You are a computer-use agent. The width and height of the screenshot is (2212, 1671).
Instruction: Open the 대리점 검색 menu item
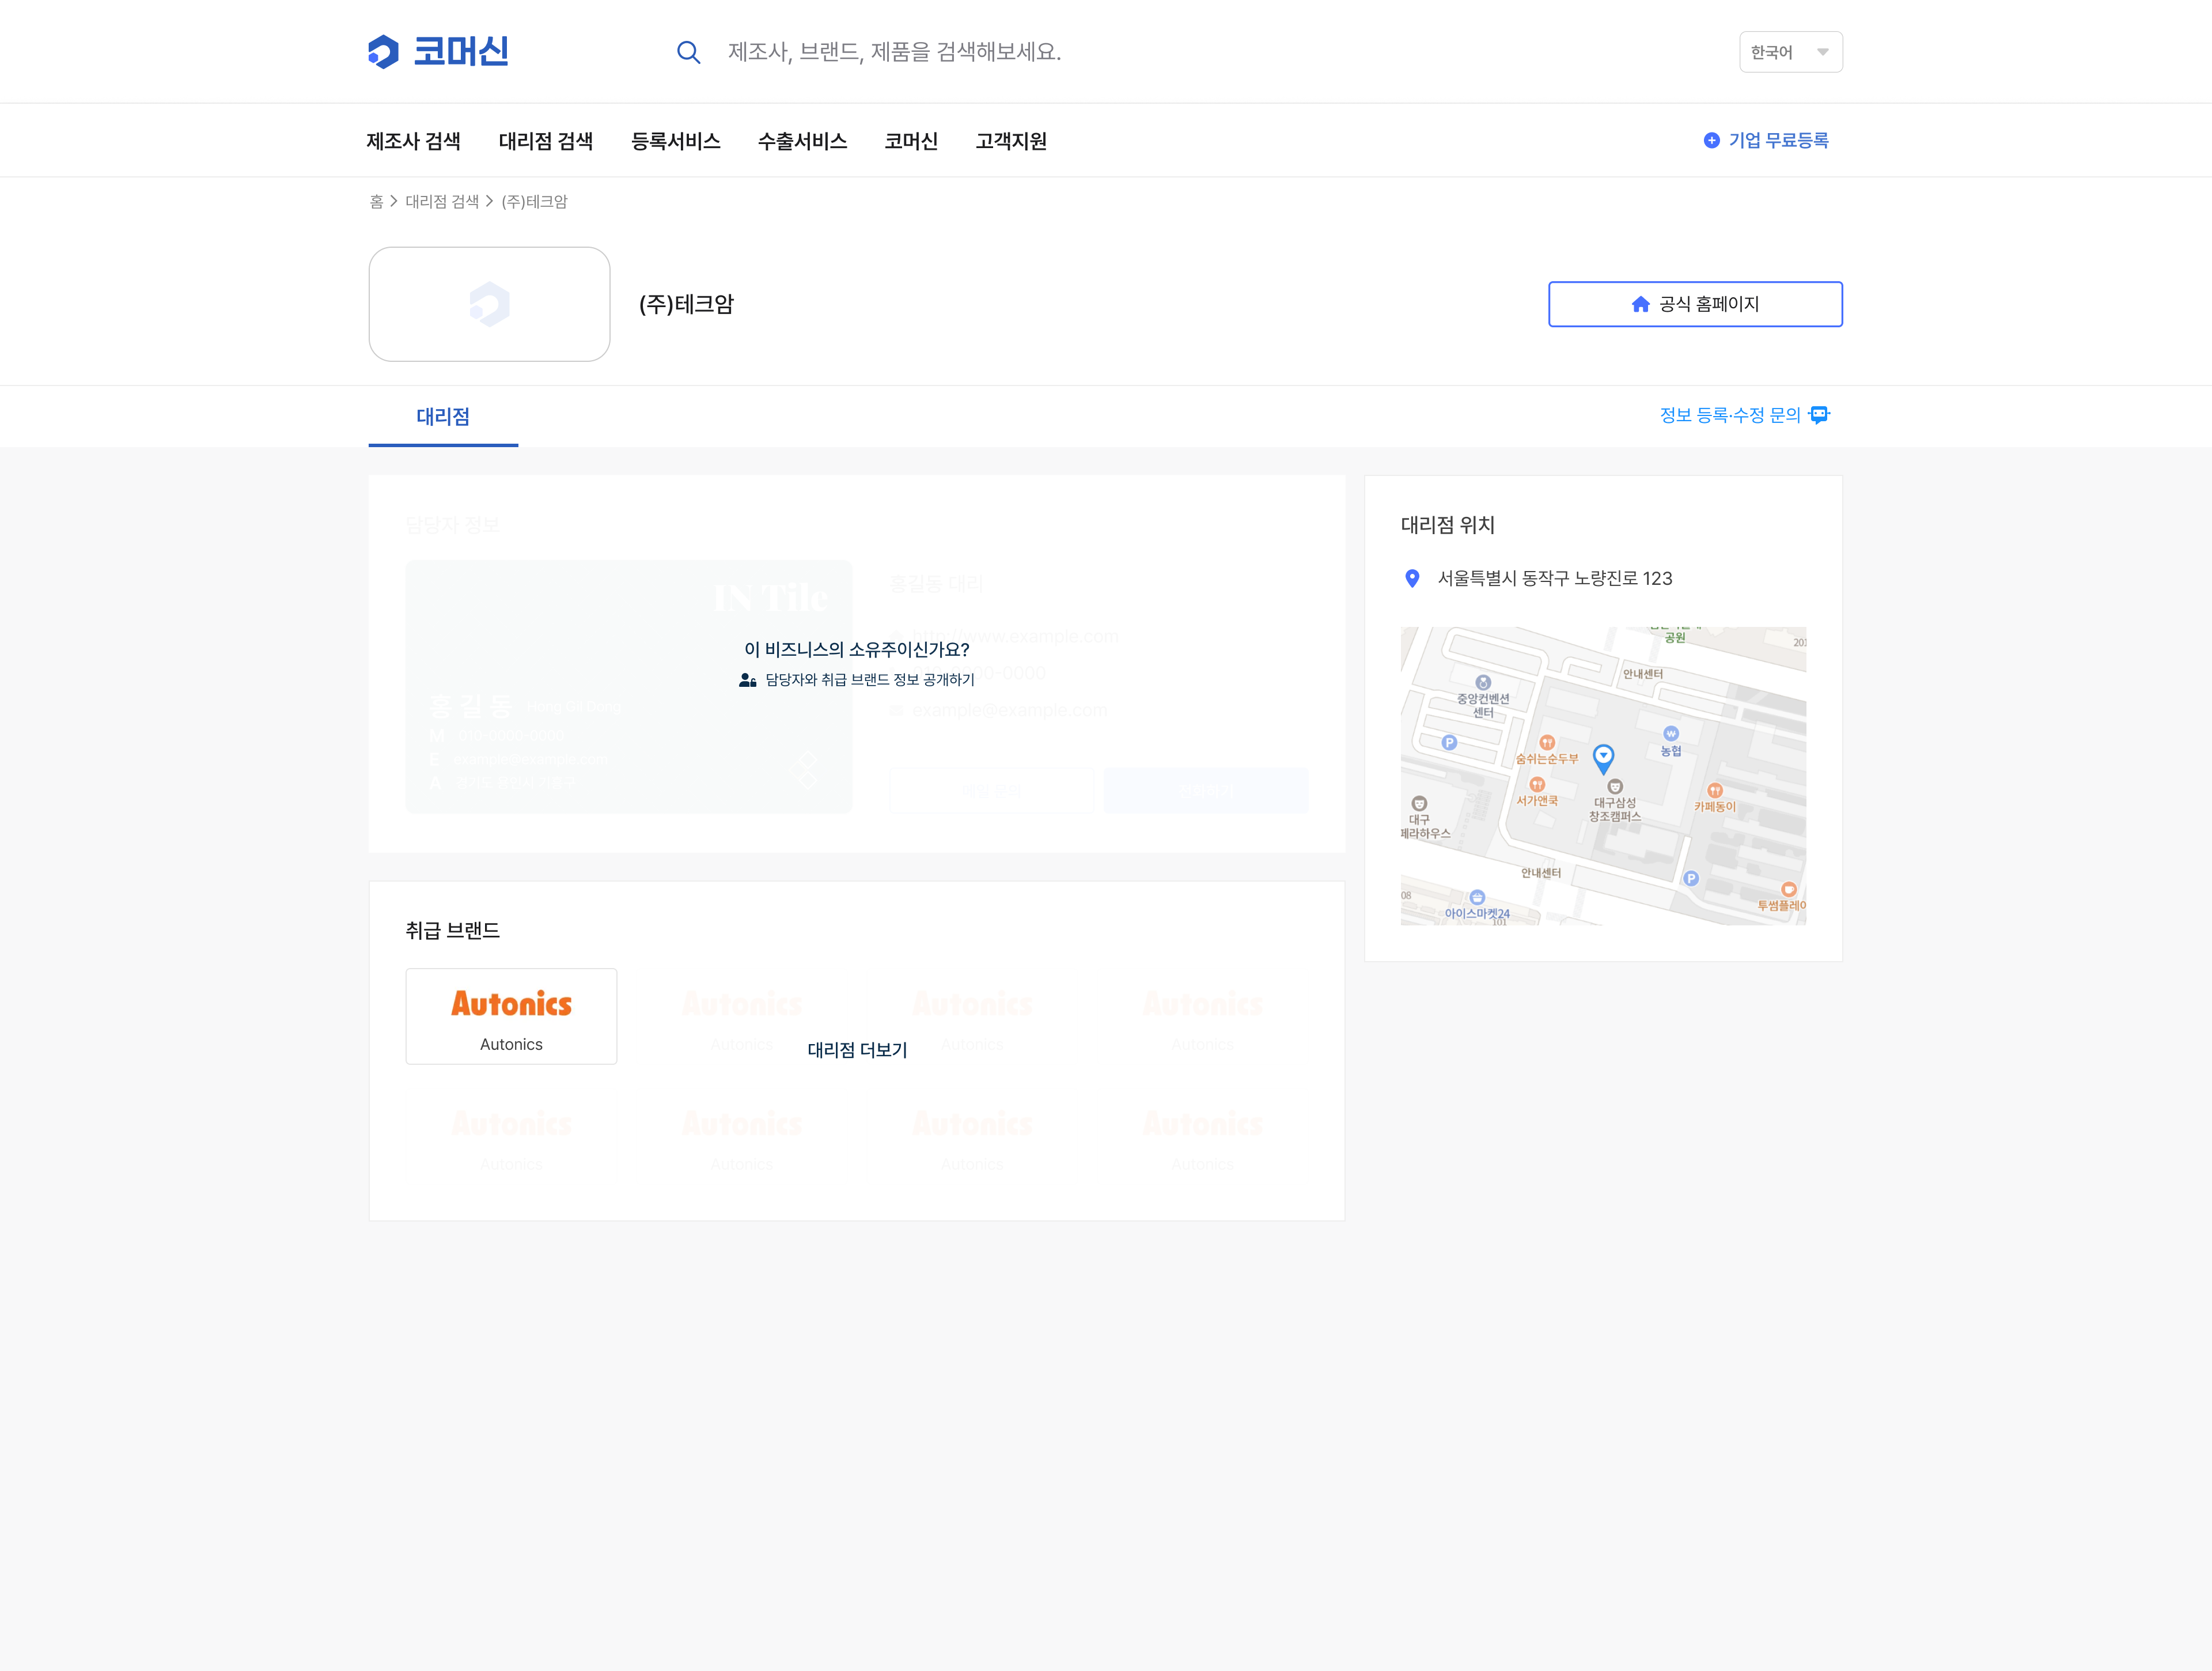(545, 141)
